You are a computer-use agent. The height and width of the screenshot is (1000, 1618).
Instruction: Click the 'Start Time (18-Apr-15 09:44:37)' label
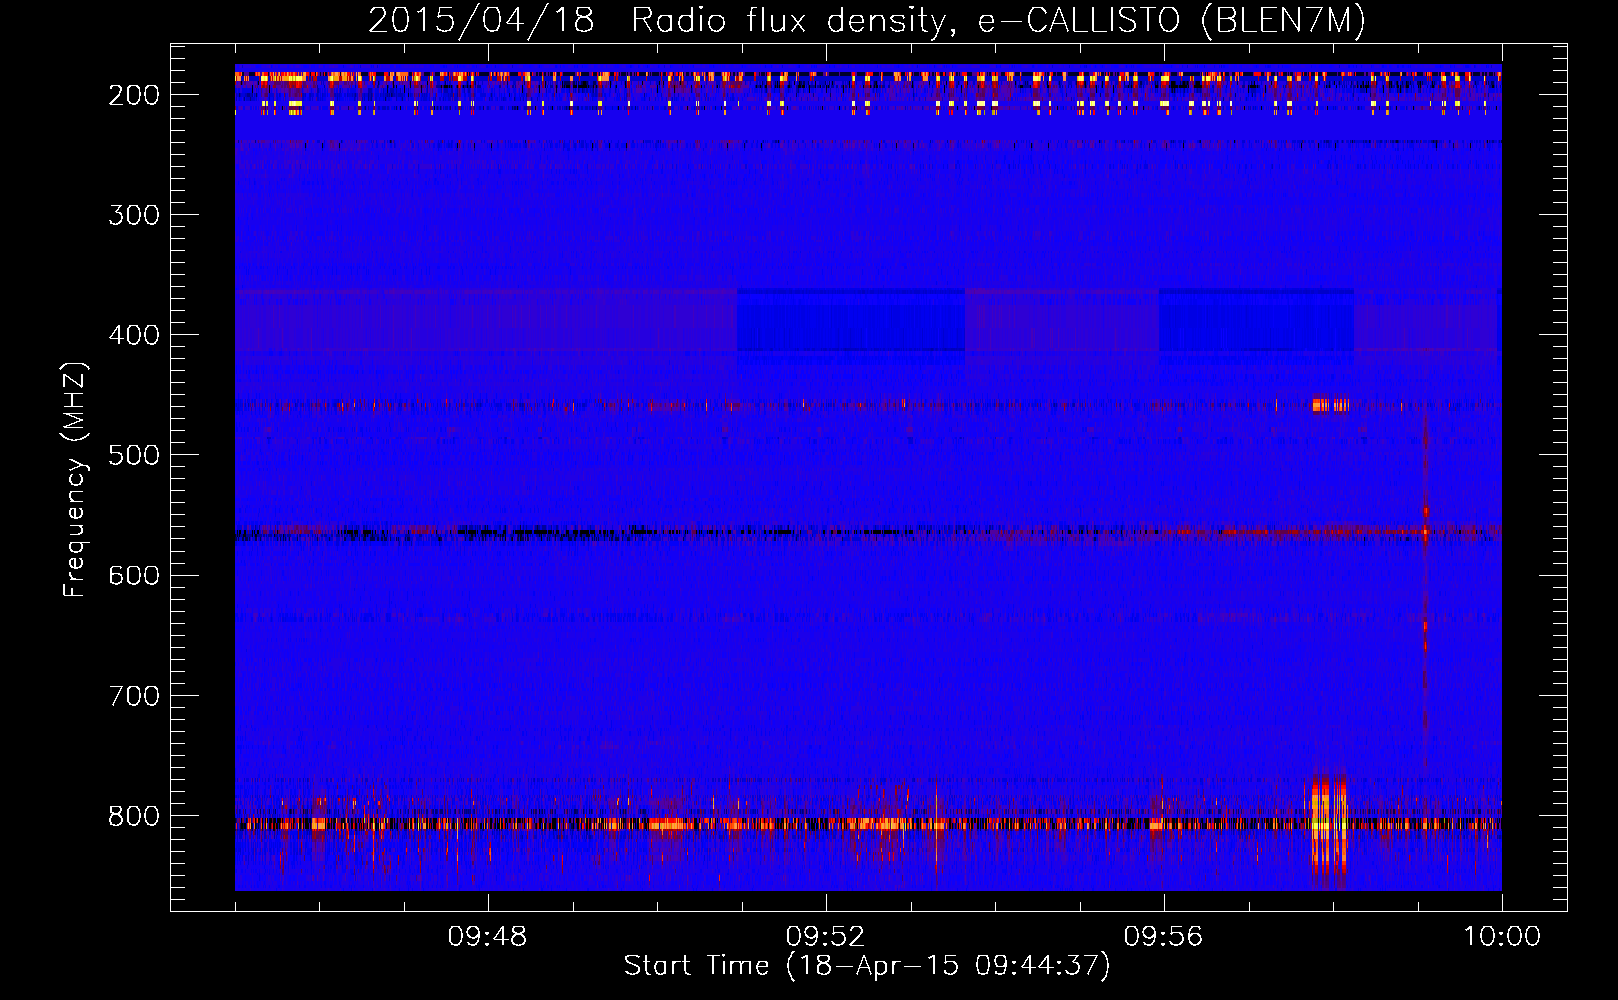click(x=867, y=966)
